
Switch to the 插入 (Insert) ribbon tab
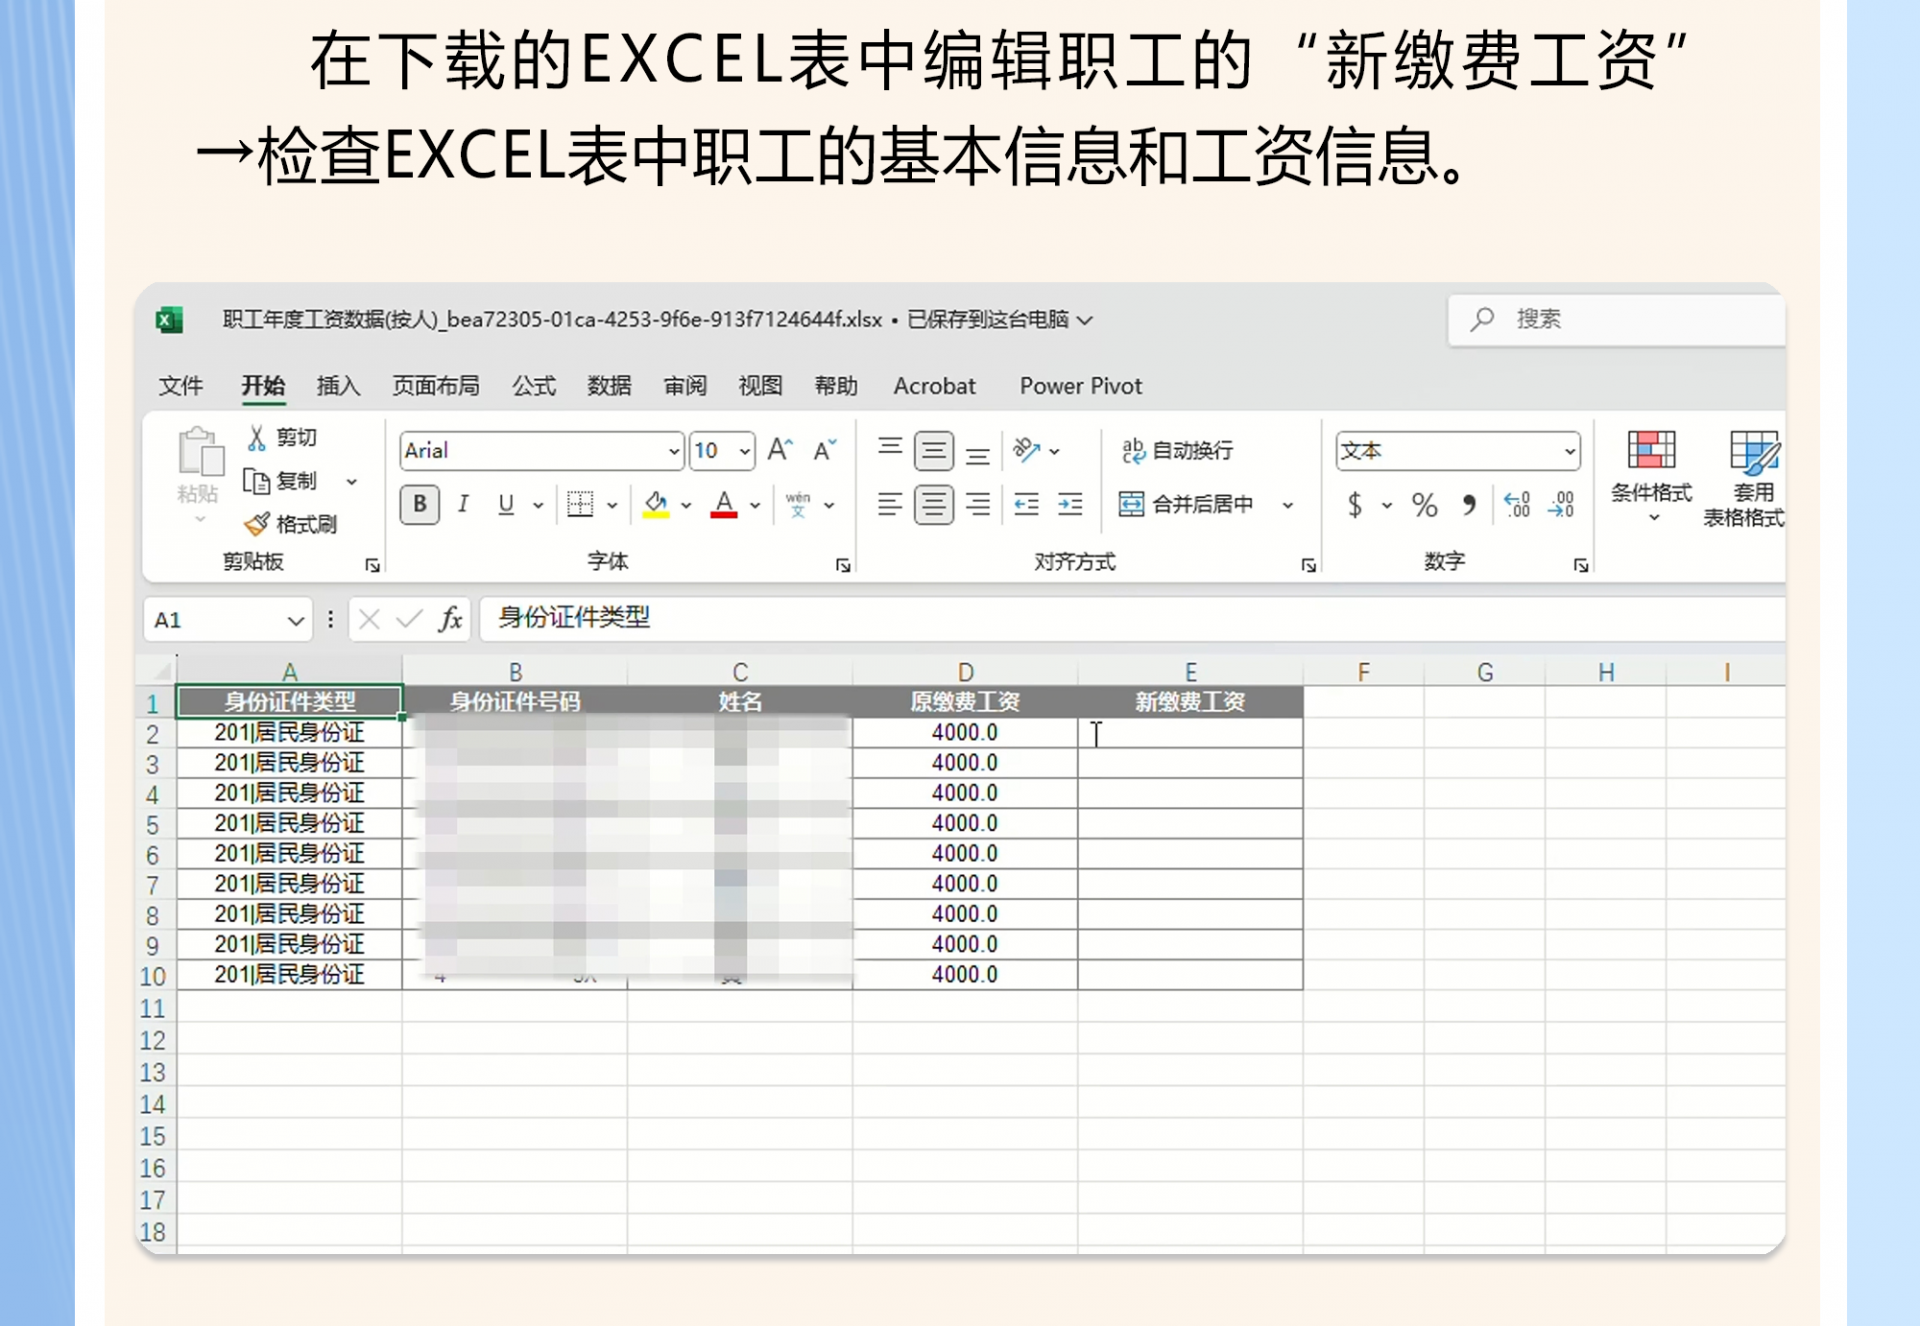point(338,386)
